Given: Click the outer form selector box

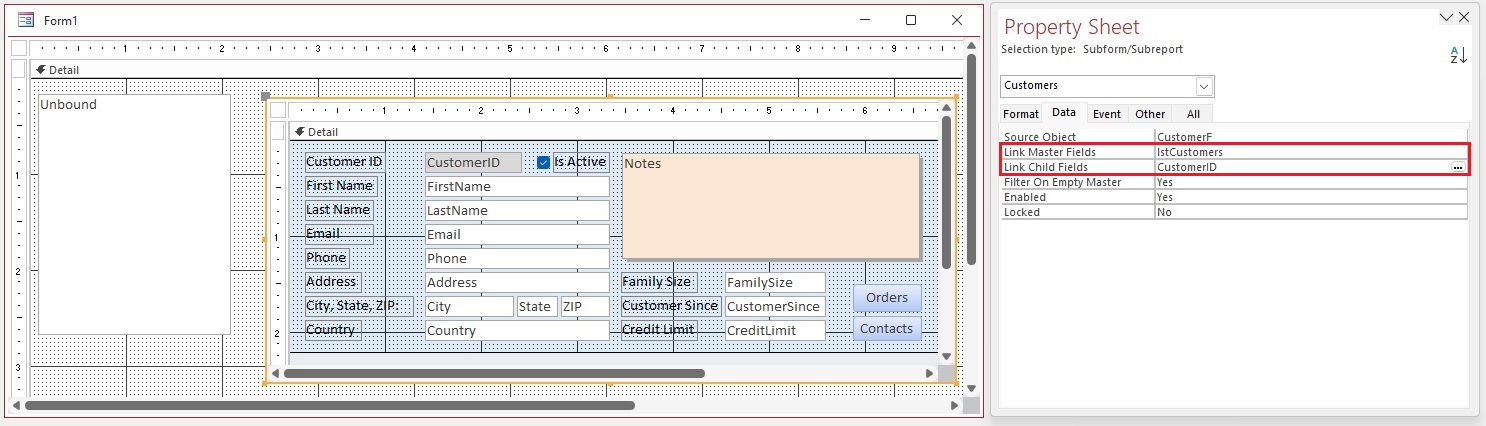Looking at the screenshot, I should pyautogui.click(x=19, y=48).
